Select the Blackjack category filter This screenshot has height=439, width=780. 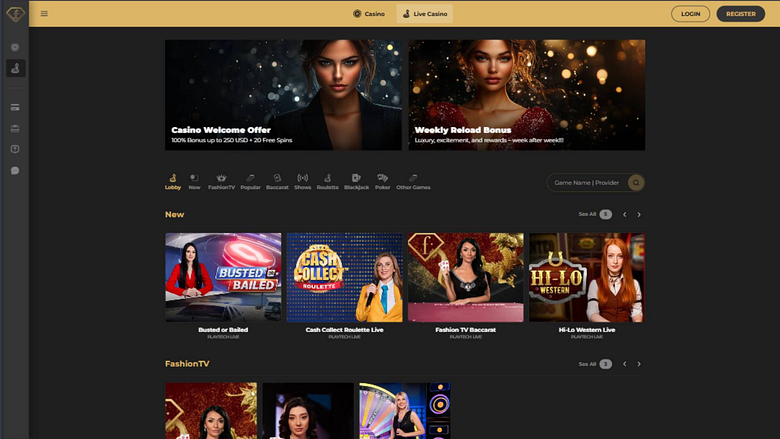point(357,182)
